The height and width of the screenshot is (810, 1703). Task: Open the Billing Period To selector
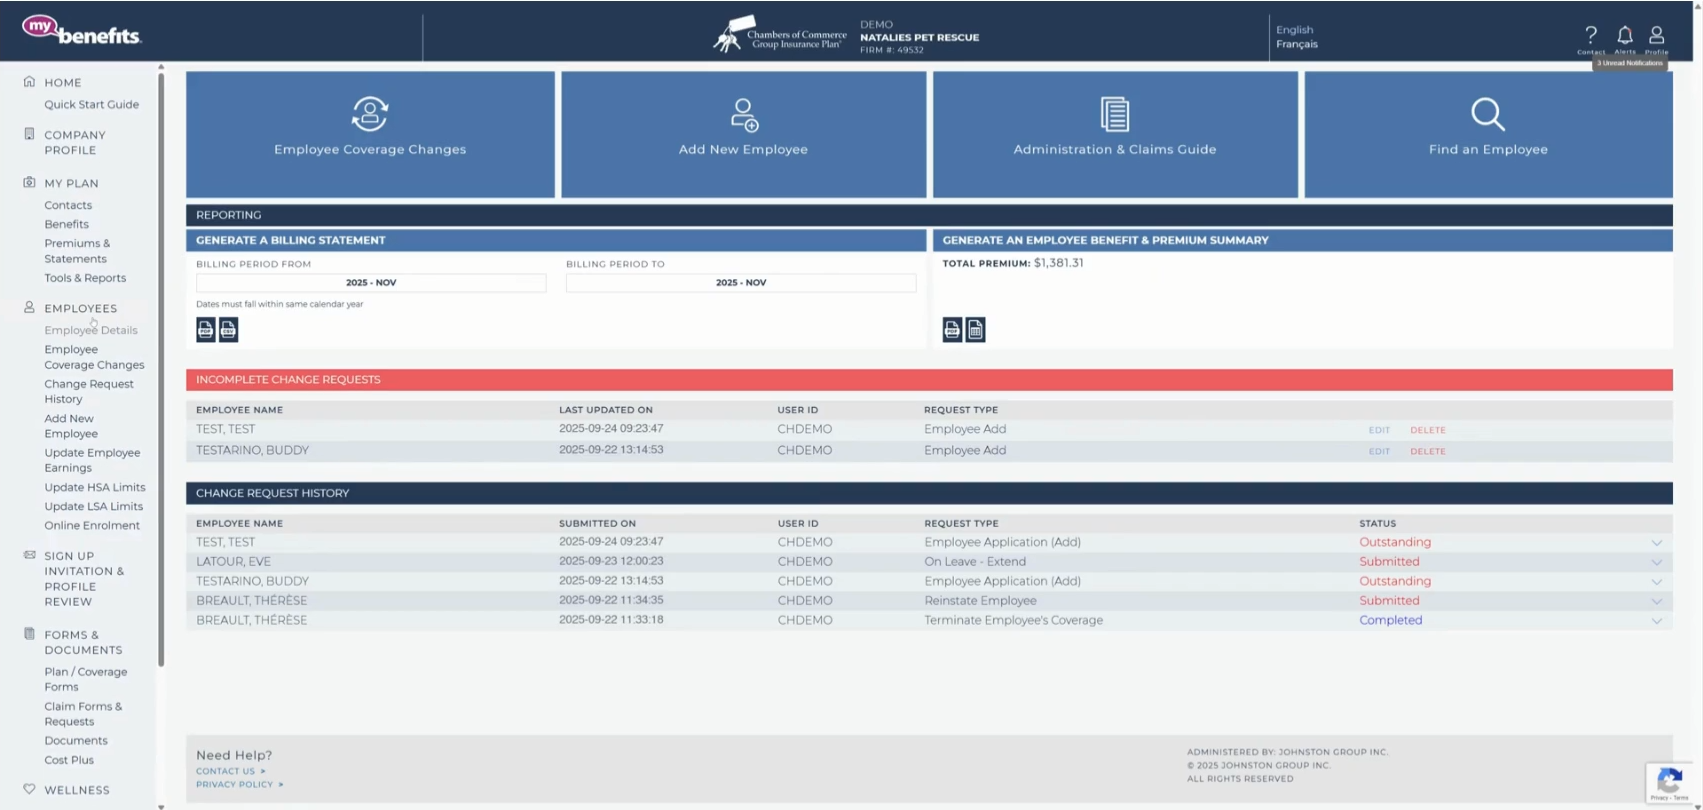coord(740,283)
